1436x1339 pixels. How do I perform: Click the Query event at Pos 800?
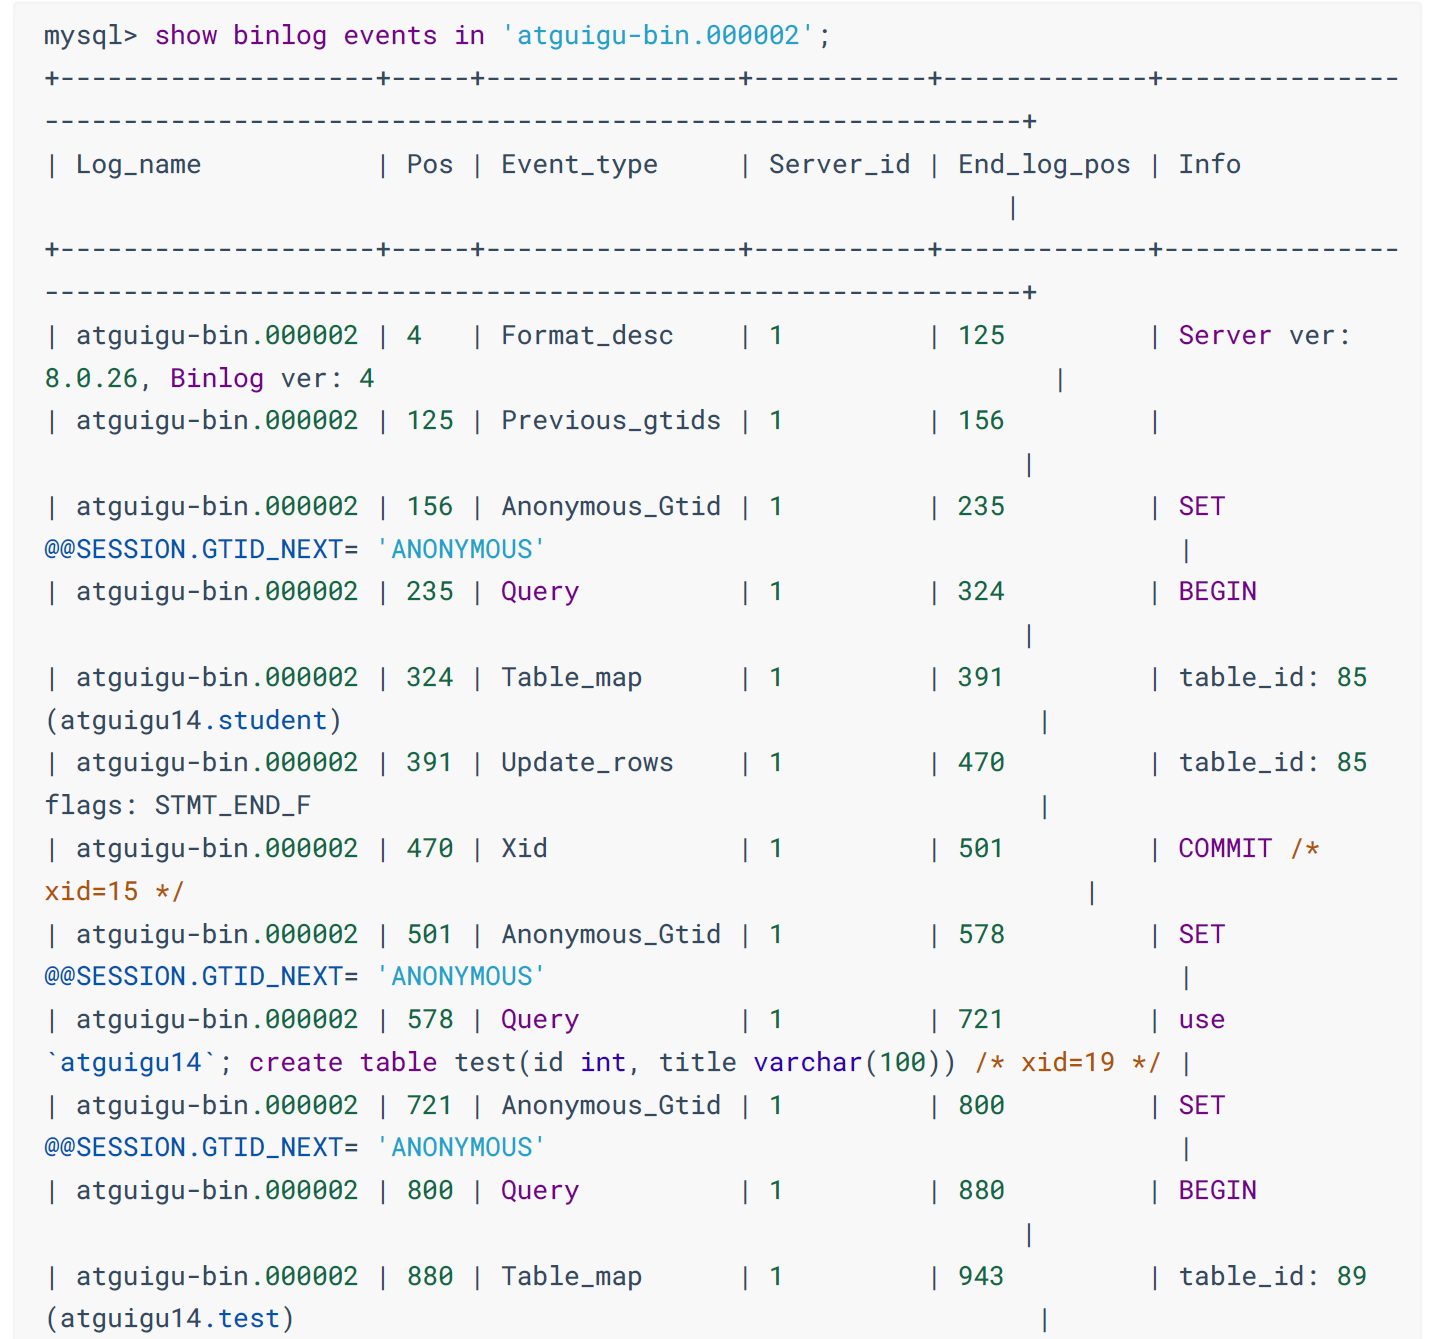point(540,1191)
